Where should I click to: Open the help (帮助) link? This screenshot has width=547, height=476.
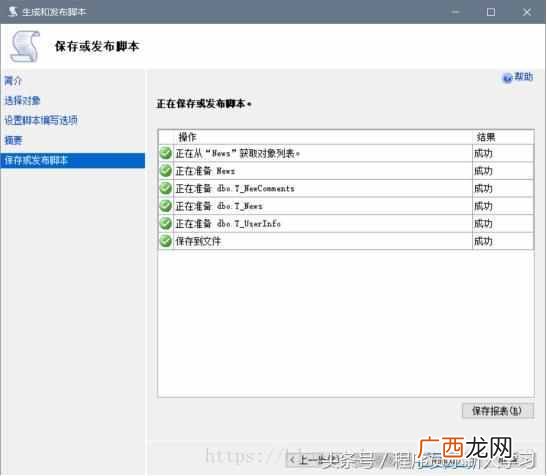coord(518,77)
